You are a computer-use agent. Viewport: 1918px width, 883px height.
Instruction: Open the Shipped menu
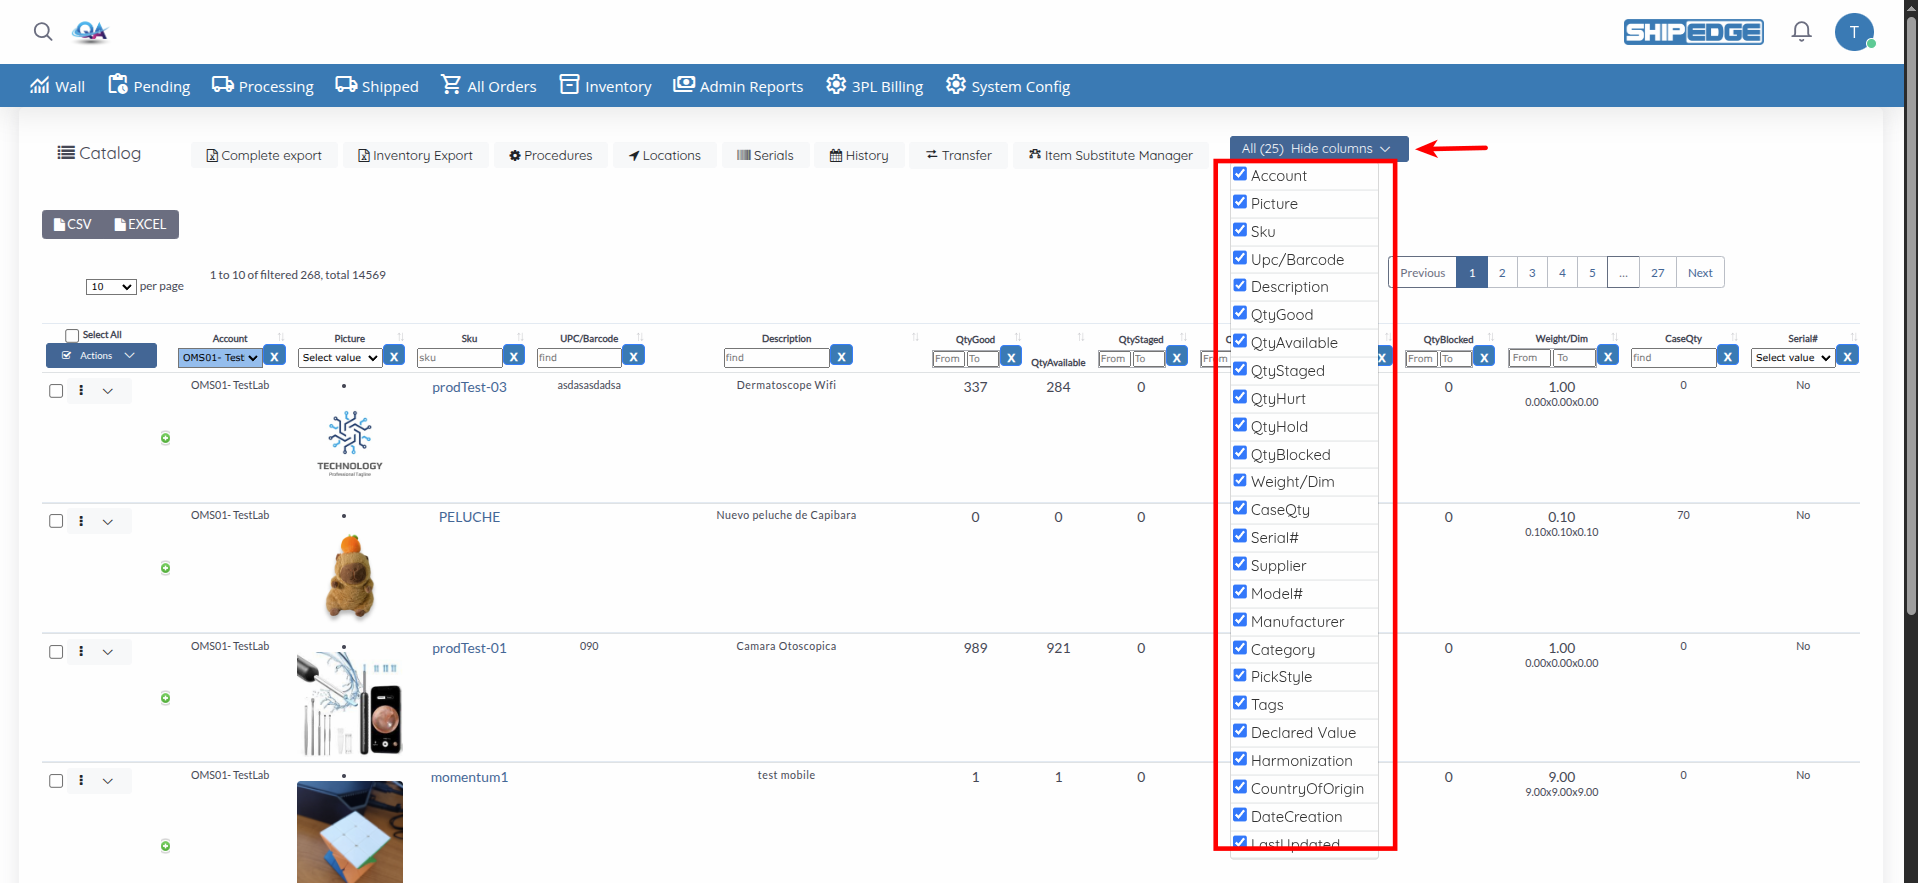coord(376,86)
